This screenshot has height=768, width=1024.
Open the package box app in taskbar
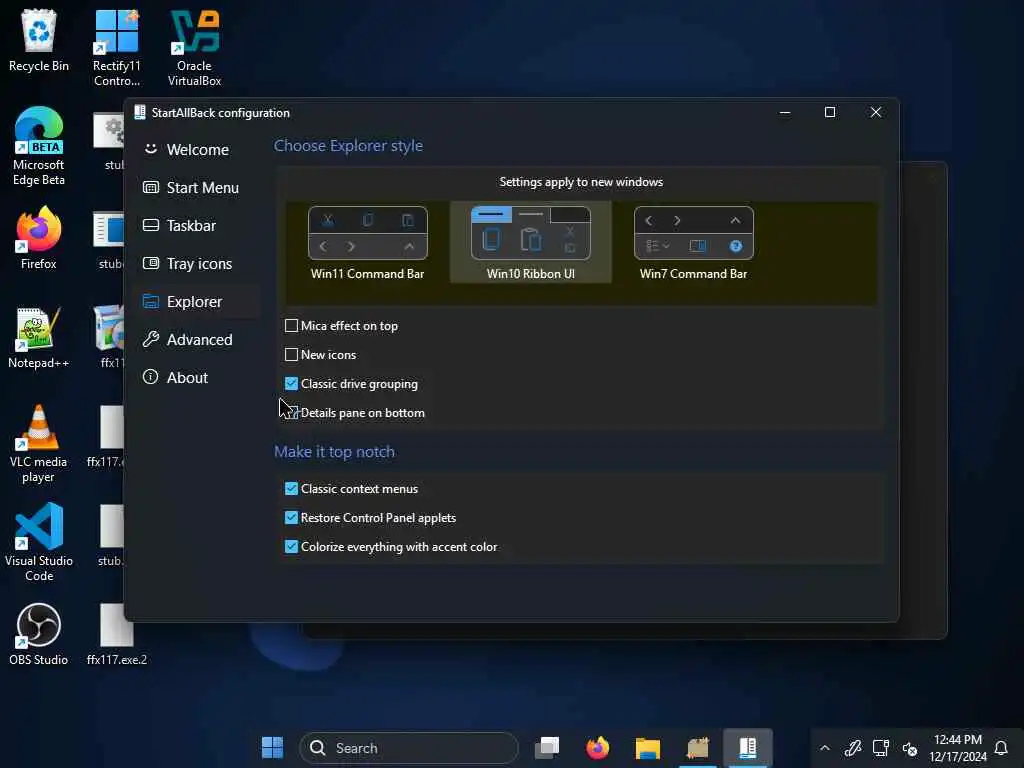pyautogui.click(x=697, y=748)
